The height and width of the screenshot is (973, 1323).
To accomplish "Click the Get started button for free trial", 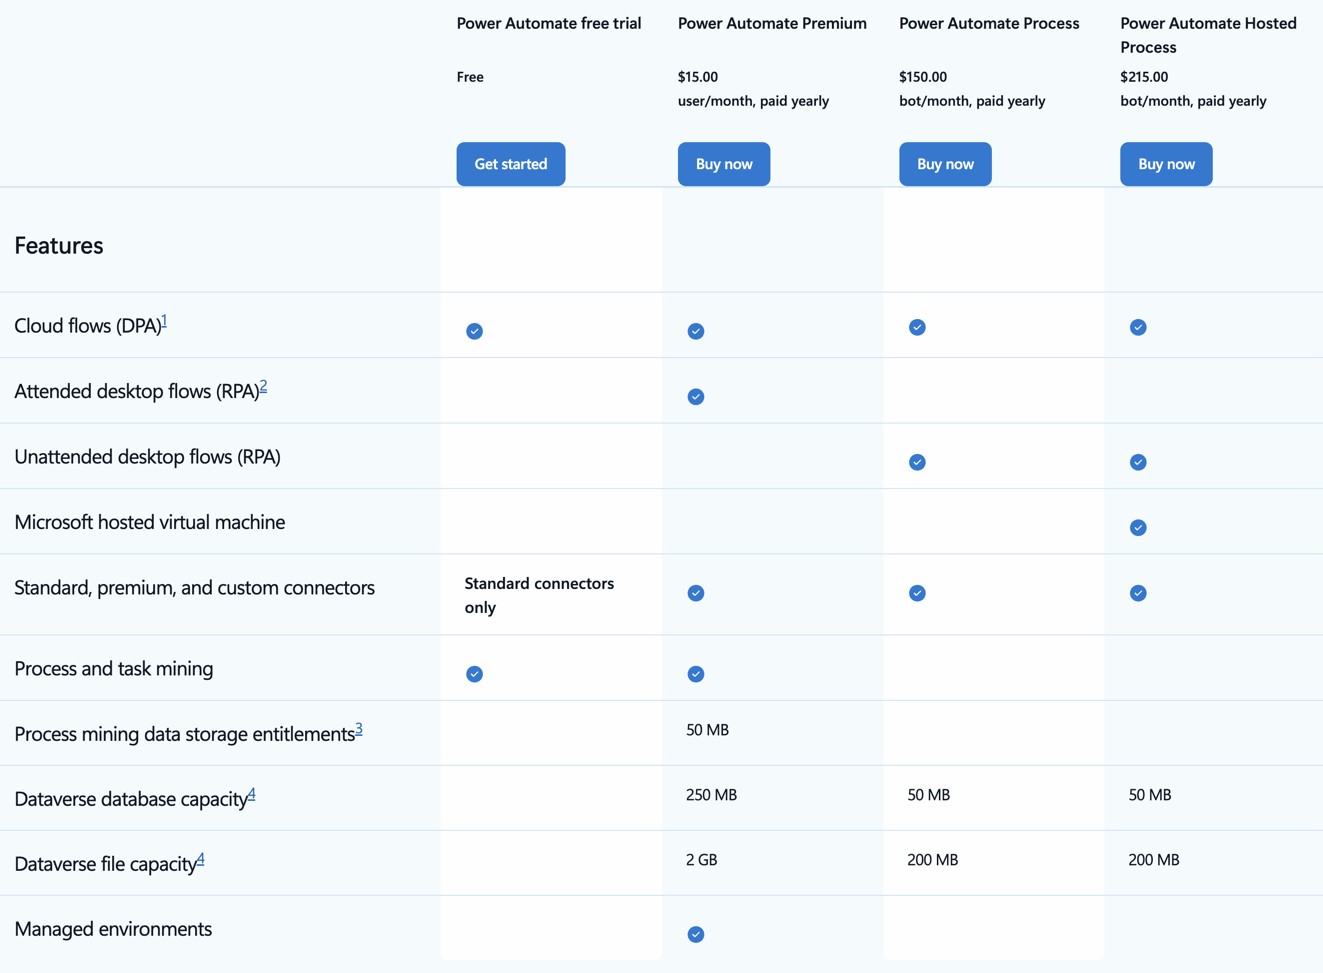I will (x=511, y=164).
